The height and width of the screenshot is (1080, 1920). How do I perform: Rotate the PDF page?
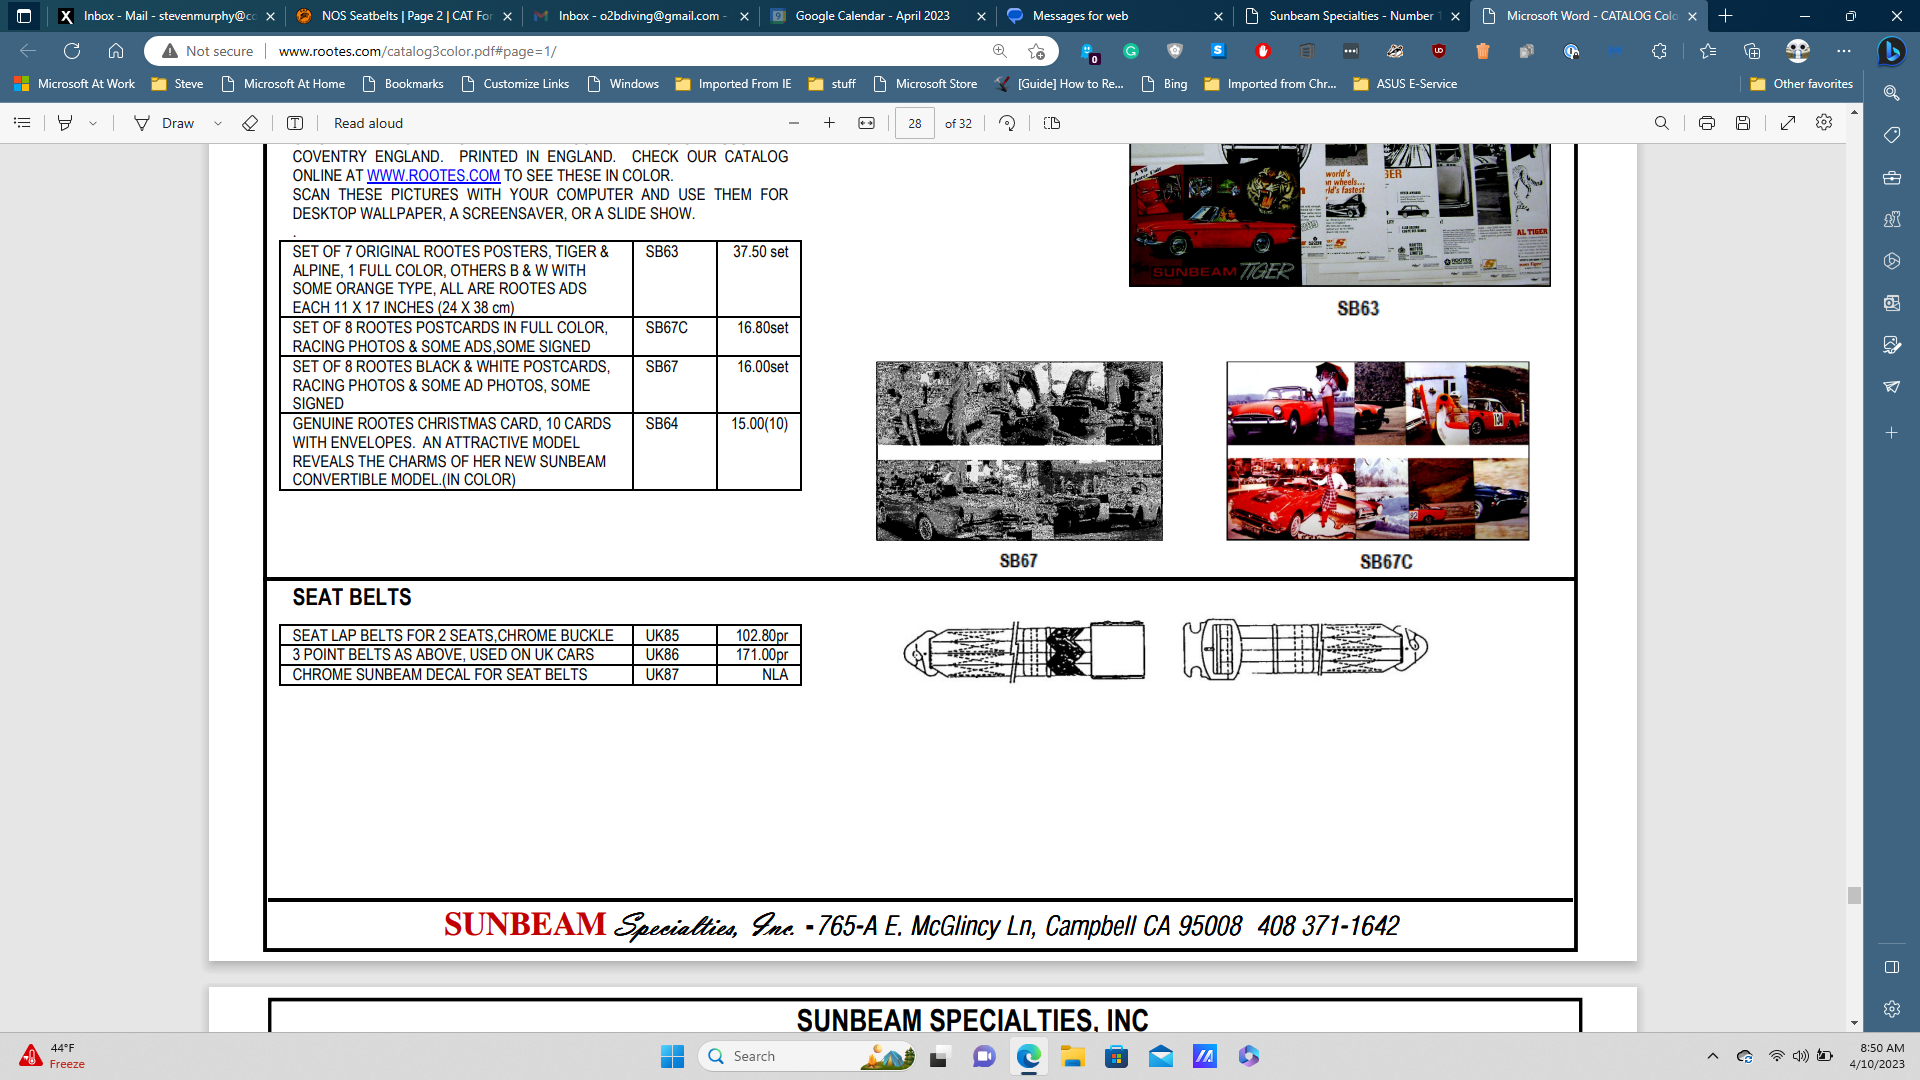1007,123
